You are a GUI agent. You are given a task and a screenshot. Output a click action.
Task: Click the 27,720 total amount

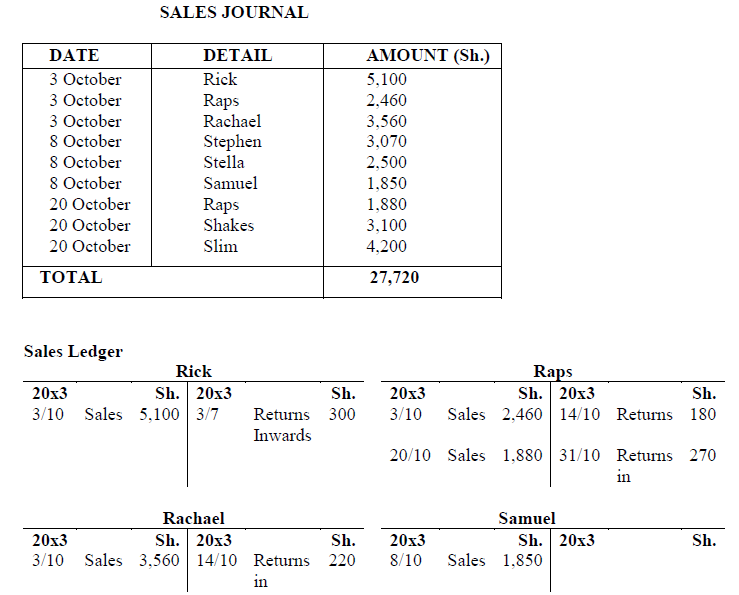coord(394,278)
